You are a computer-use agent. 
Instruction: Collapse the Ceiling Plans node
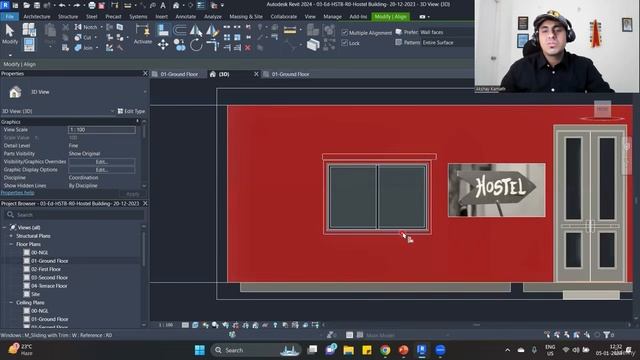pyautogui.click(x=11, y=302)
